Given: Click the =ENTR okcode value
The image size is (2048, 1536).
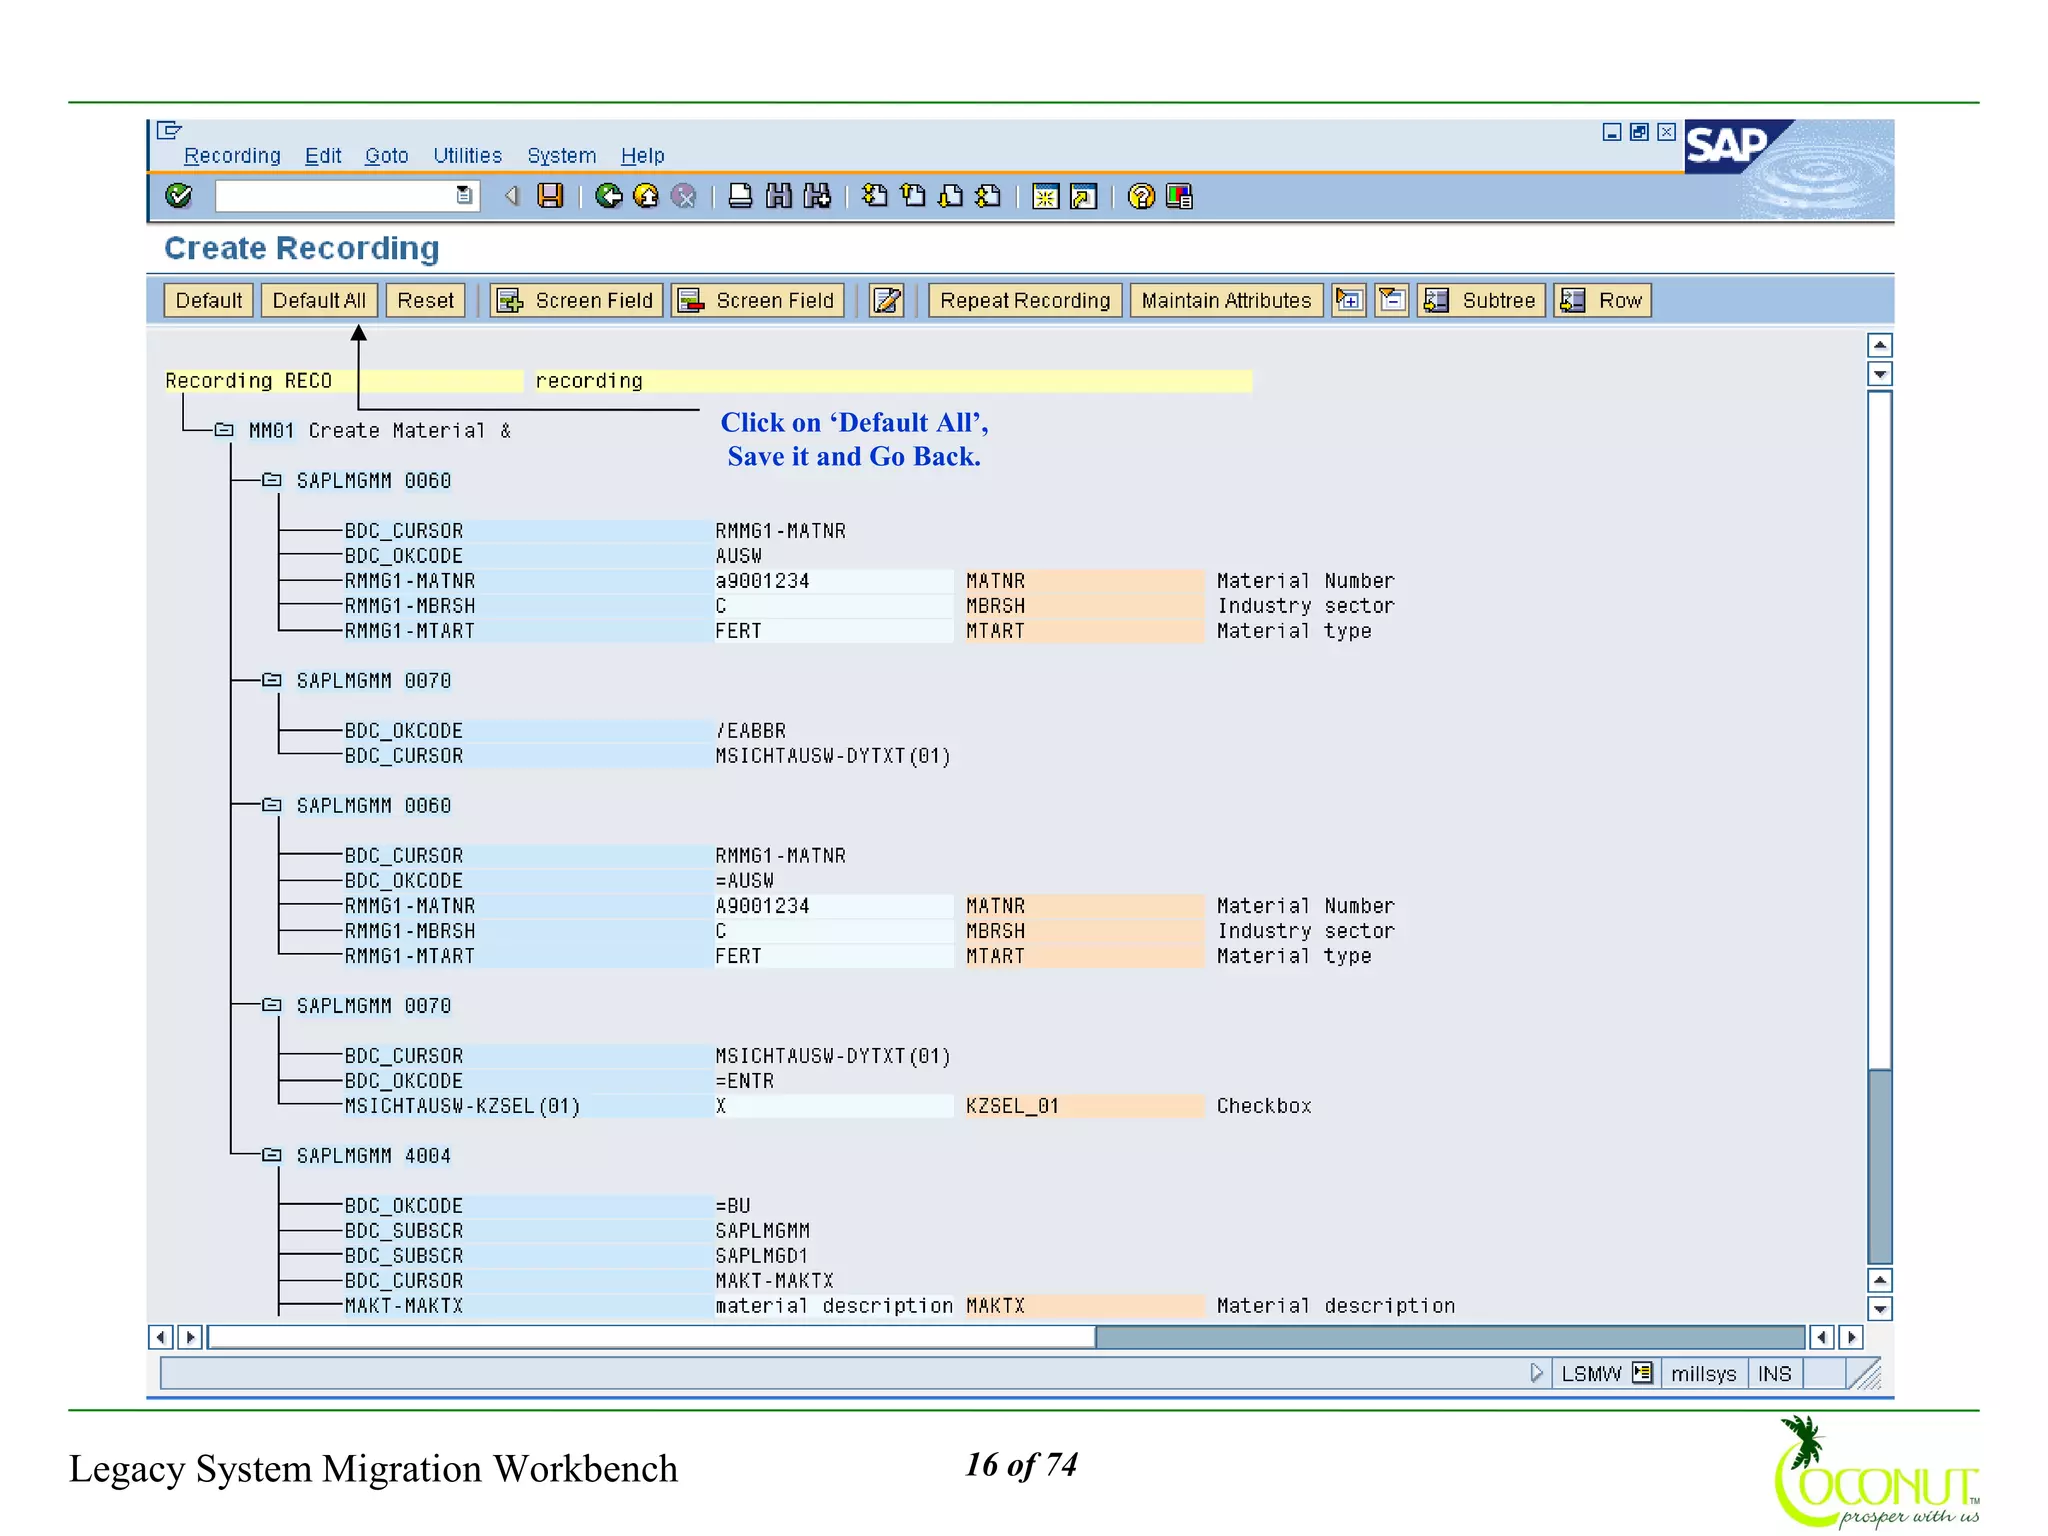Looking at the screenshot, I should 745,1081.
